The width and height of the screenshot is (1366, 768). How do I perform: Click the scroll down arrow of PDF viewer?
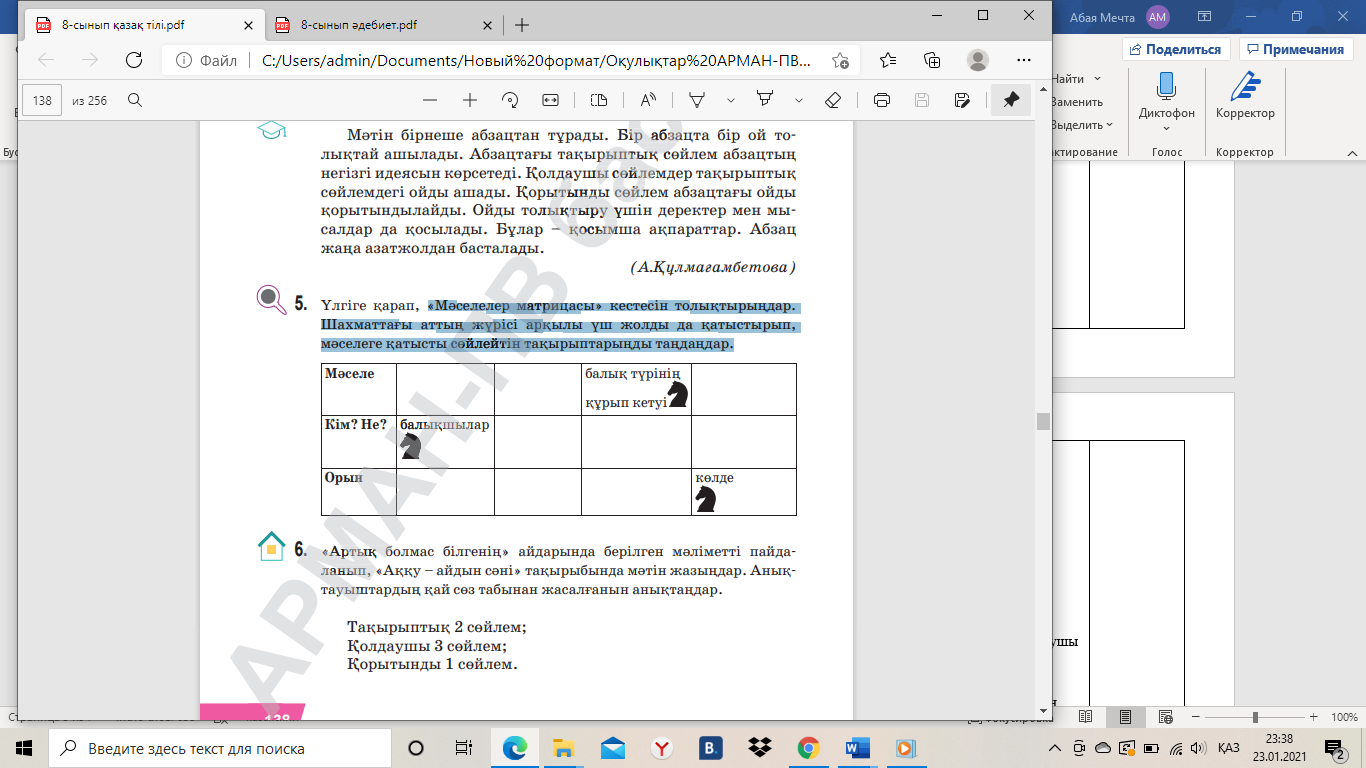[1044, 711]
